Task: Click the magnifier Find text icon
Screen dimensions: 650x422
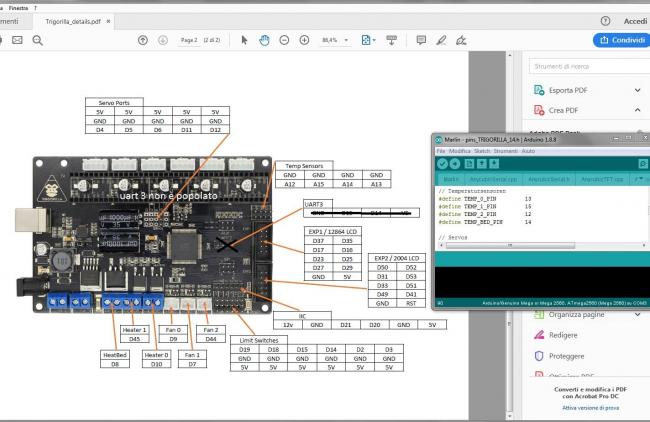Action: (38, 39)
